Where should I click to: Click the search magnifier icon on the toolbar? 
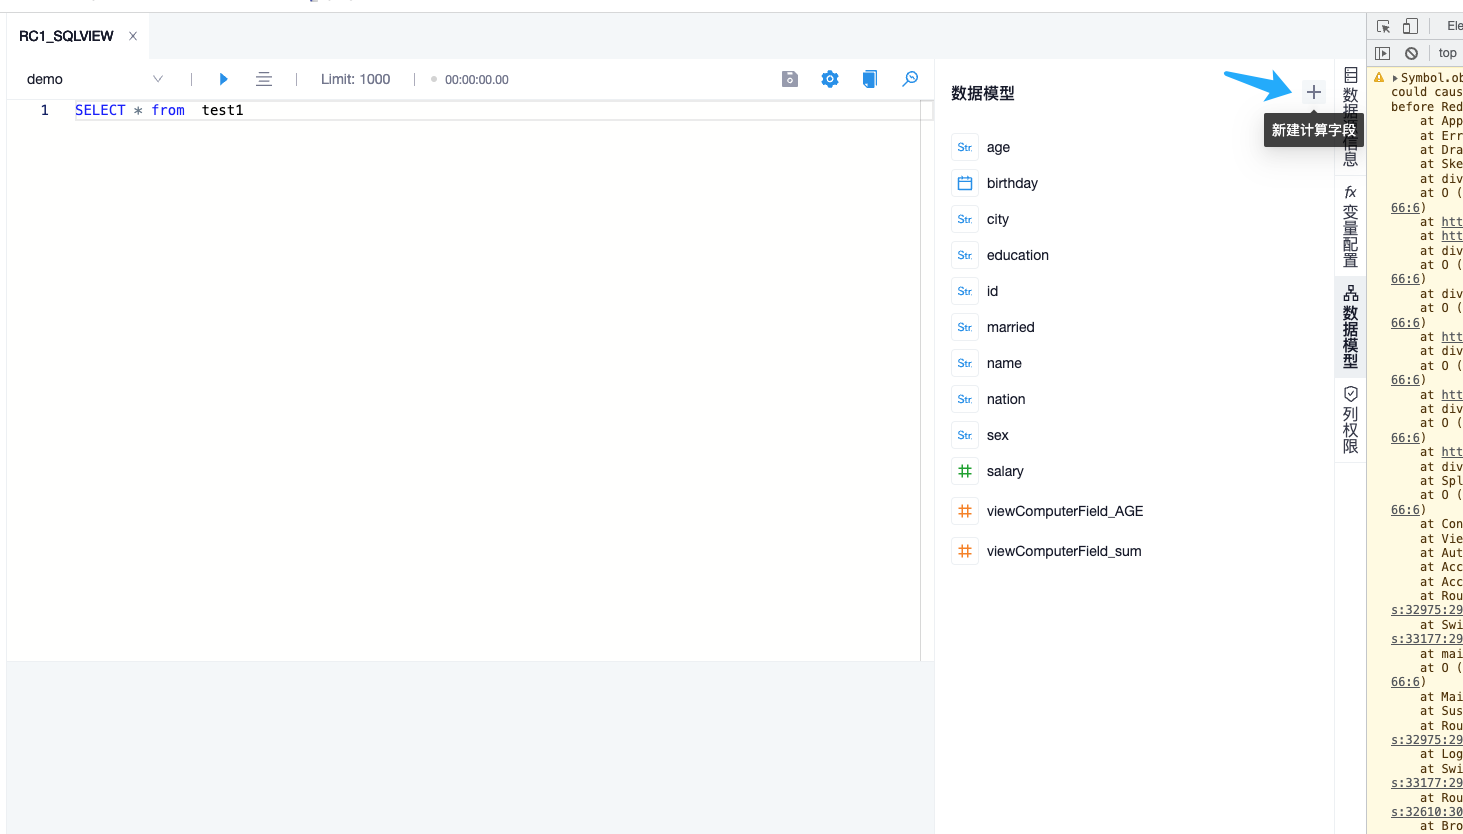tap(909, 78)
